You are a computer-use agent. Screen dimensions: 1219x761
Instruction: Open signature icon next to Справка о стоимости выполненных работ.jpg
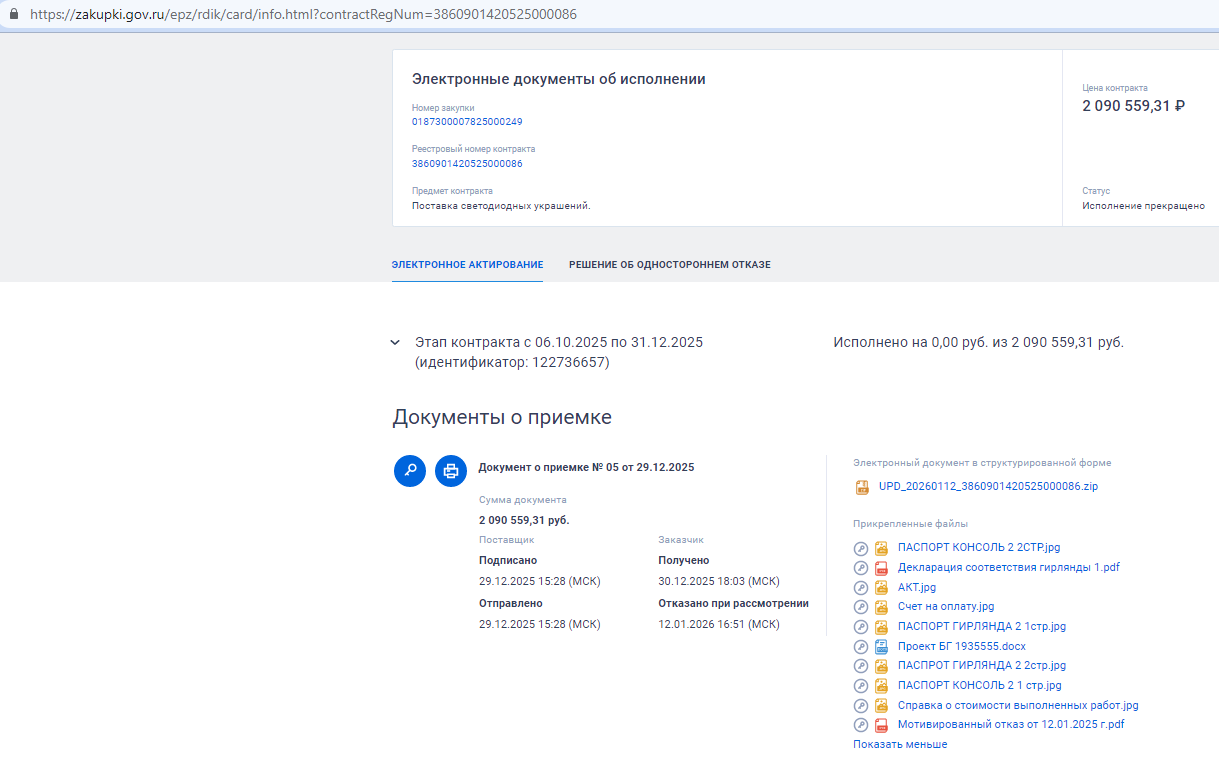860,705
